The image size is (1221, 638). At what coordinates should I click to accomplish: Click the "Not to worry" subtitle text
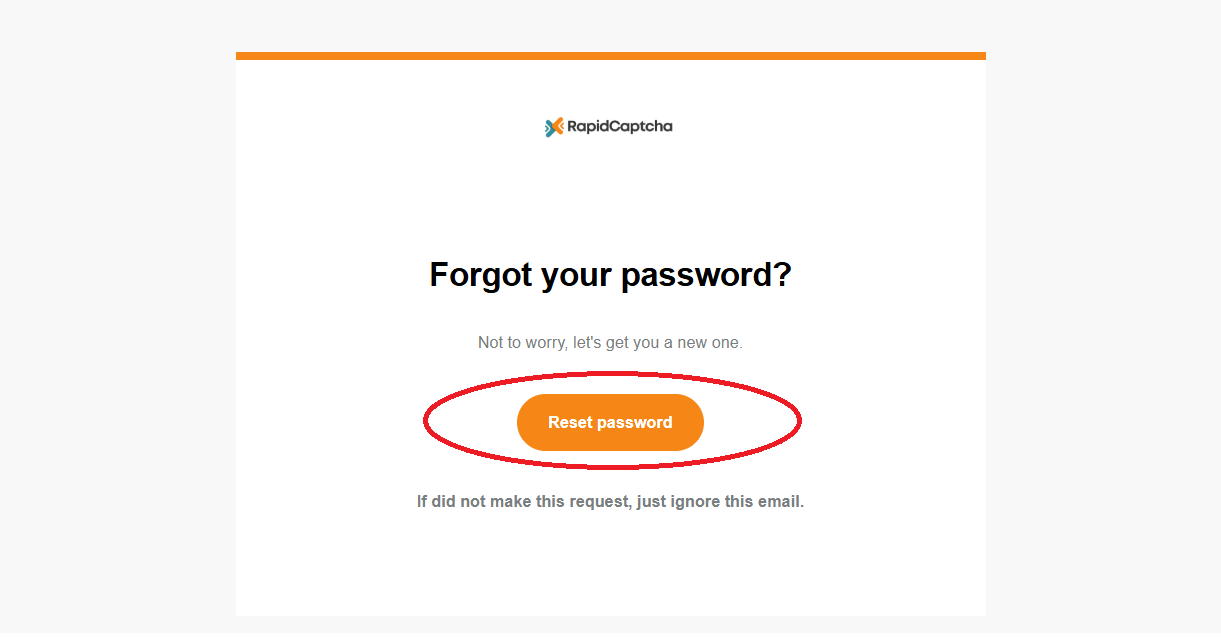(x=610, y=342)
